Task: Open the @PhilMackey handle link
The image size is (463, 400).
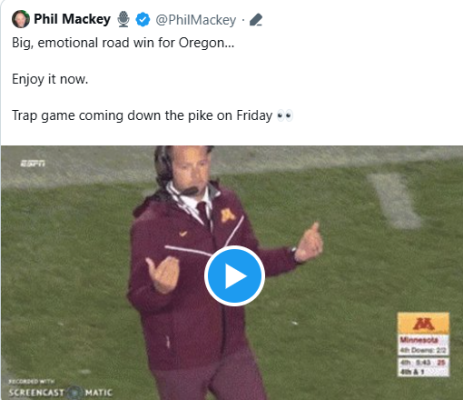Action: (x=196, y=20)
